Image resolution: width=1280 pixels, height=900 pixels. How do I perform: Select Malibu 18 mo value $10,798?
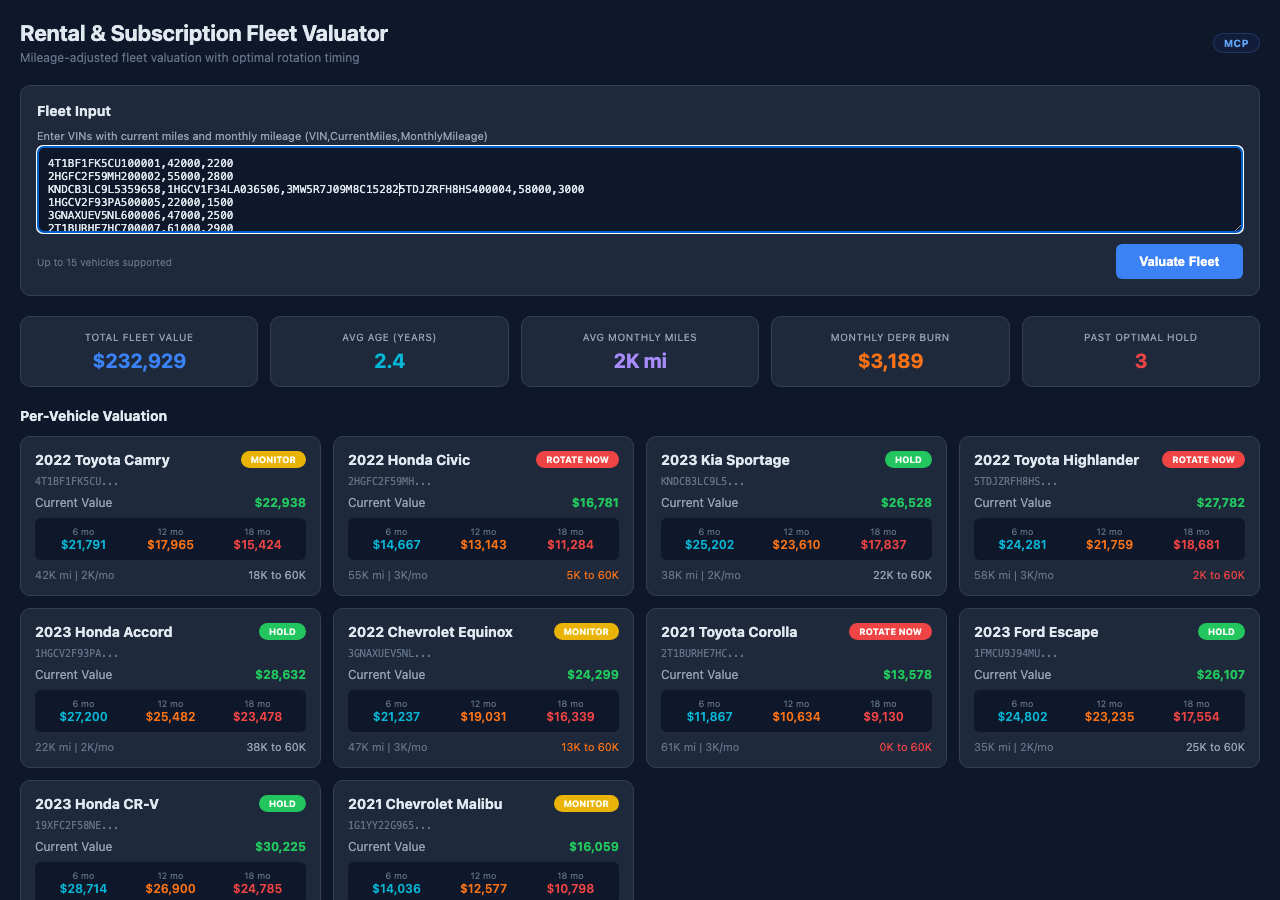tap(570, 889)
